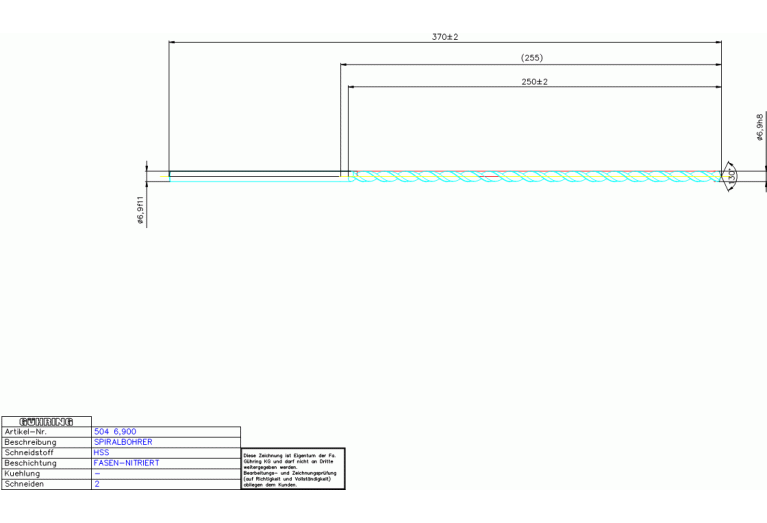Select the 250±2 flute length dimension
Viewport: 767px width, 523px height.
pyautogui.click(x=535, y=82)
